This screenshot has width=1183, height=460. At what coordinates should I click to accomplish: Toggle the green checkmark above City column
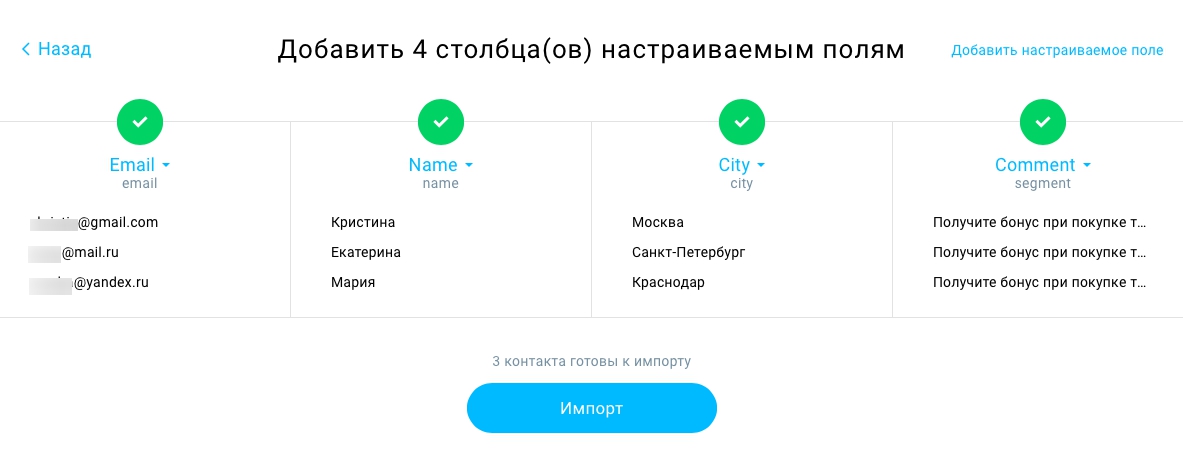click(x=742, y=121)
